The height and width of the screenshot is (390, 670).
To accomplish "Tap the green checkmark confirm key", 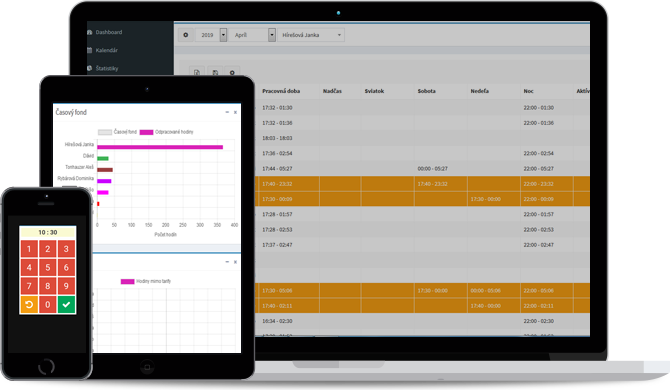I will (x=66, y=305).
